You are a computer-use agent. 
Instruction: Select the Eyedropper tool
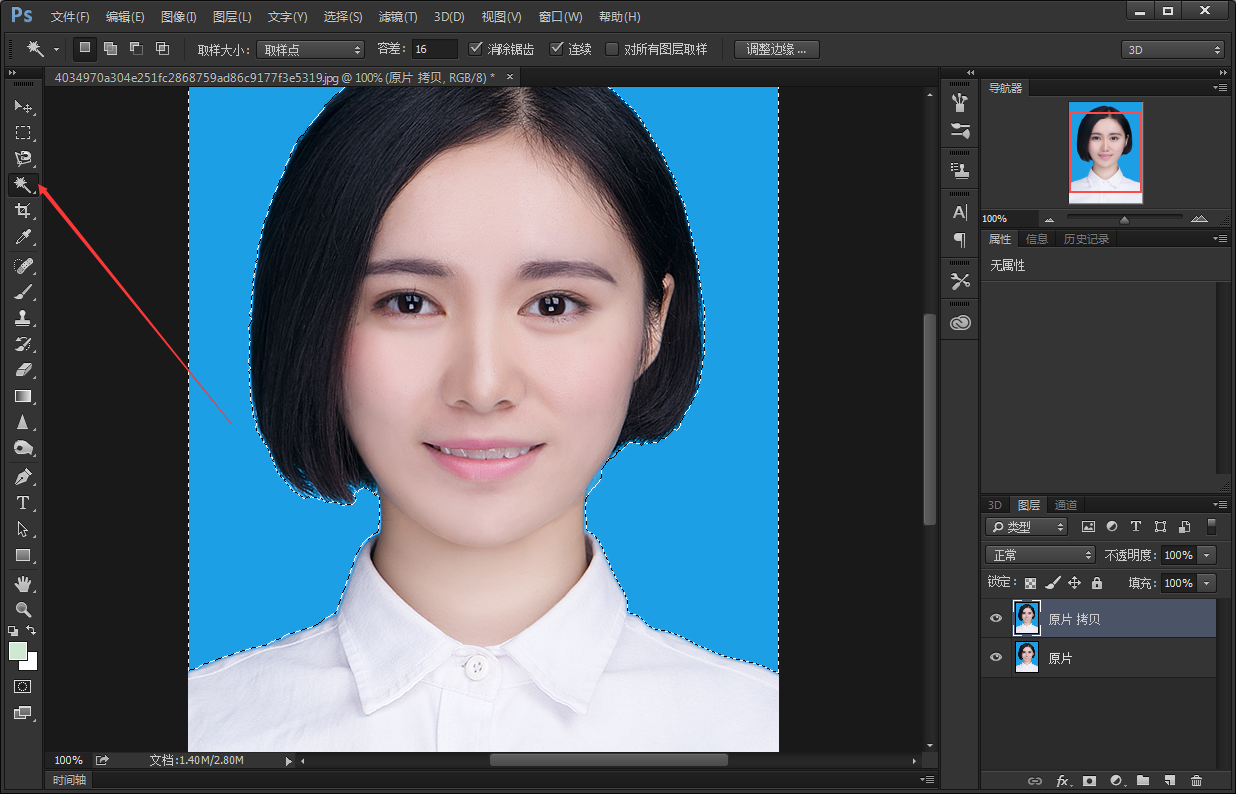pyautogui.click(x=22, y=237)
